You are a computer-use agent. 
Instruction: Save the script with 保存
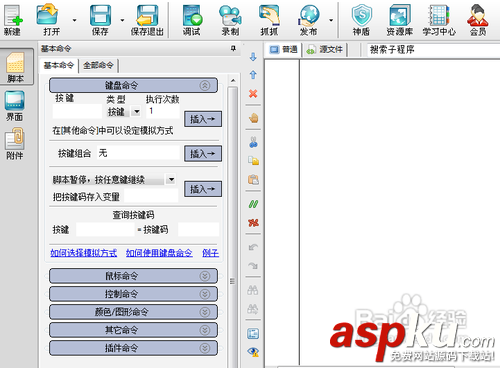point(100,20)
